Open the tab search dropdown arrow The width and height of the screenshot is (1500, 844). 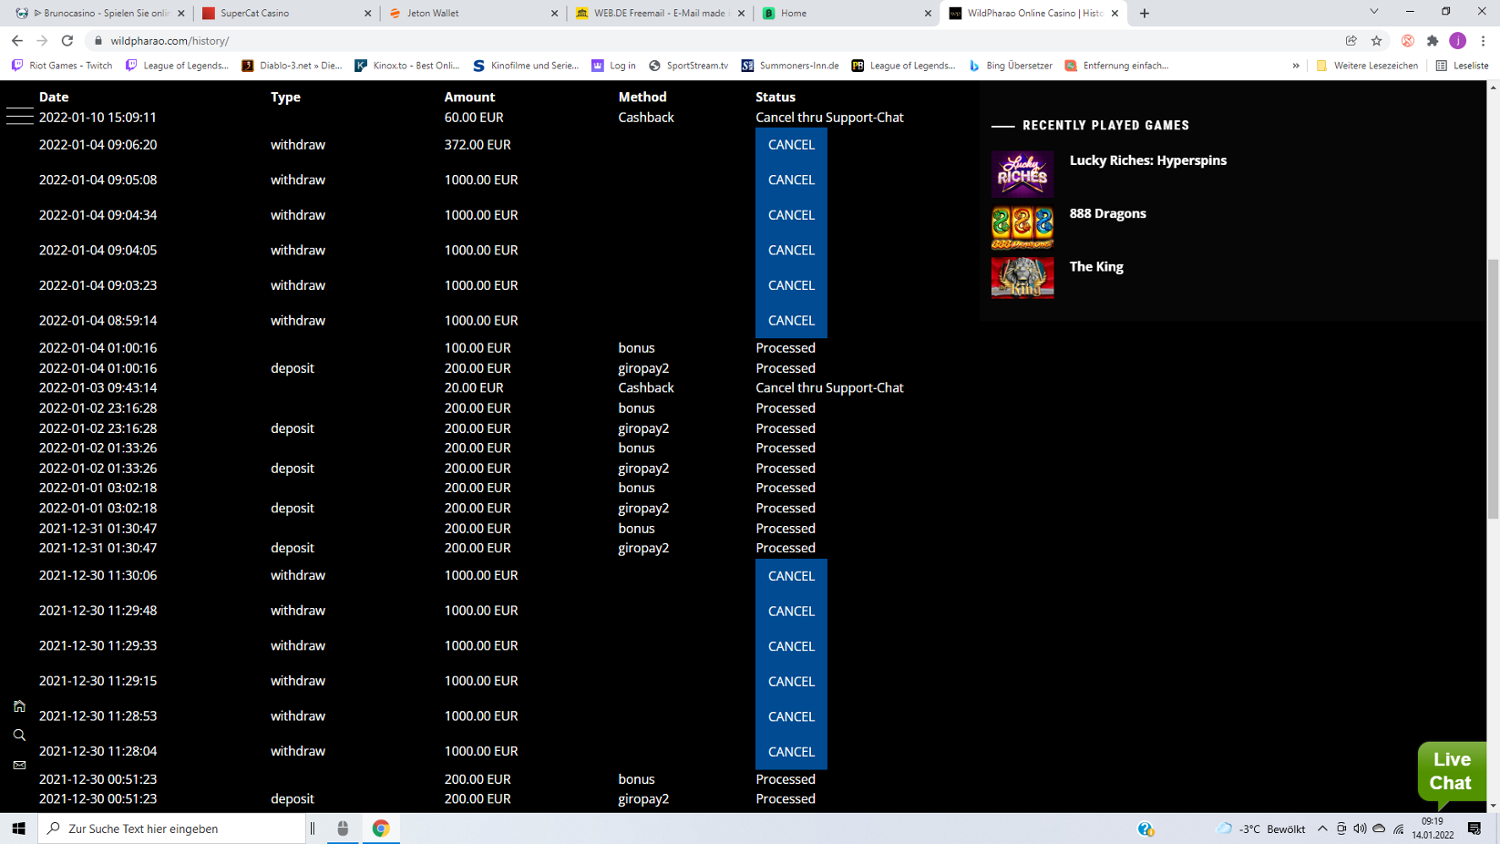(1374, 12)
